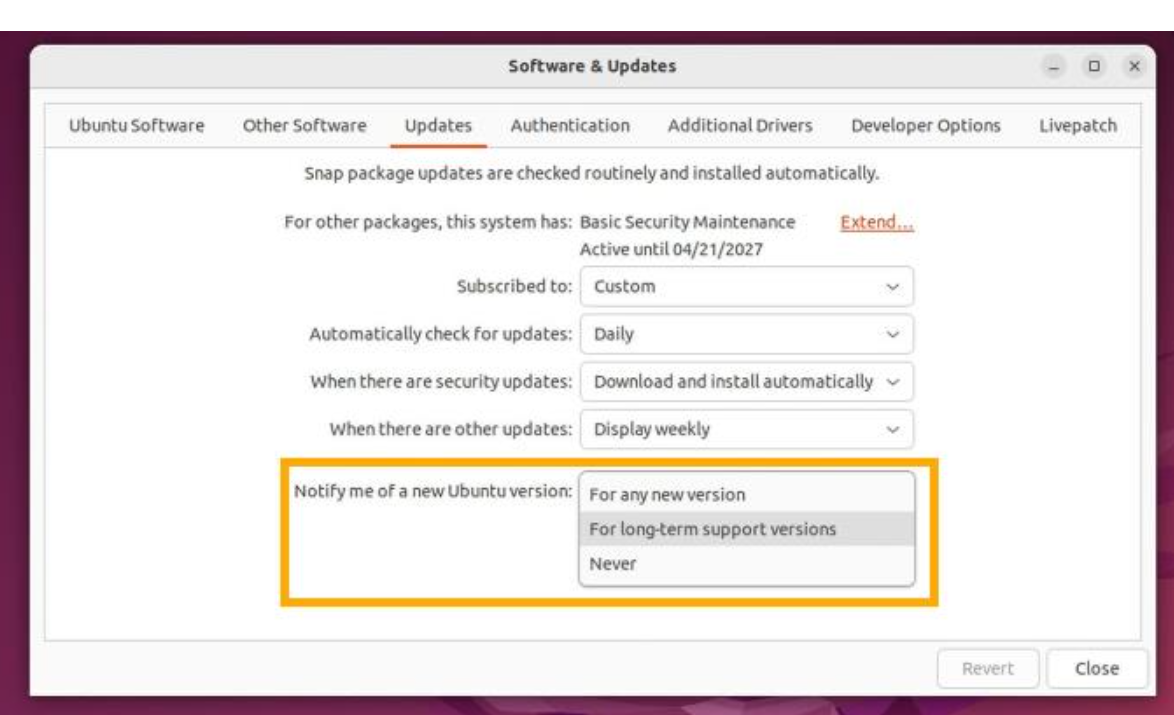The image size is (1174, 715).
Task: Switch to Developer Options tab
Action: coord(925,126)
